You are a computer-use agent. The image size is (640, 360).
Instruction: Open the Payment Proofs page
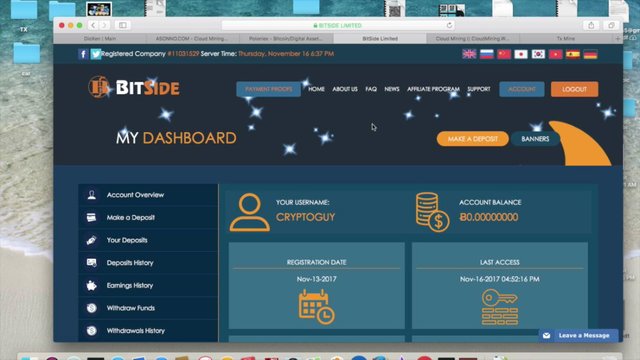[x=269, y=89]
